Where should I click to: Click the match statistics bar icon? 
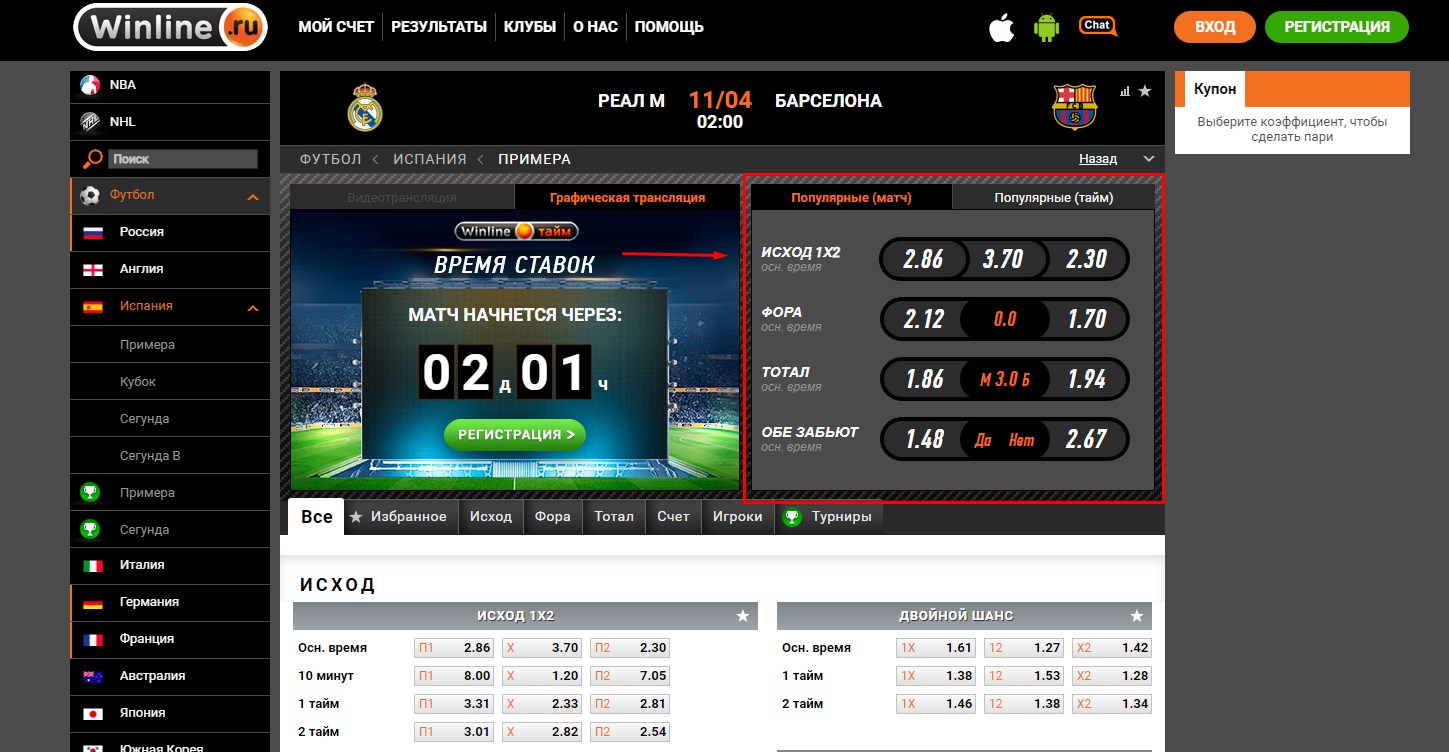pyautogui.click(x=1125, y=91)
